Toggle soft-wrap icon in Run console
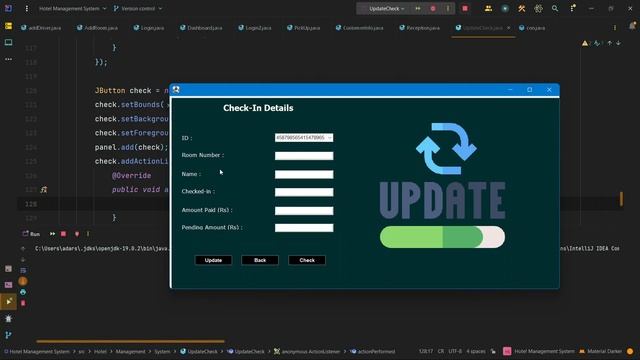 tap(23, 270)
